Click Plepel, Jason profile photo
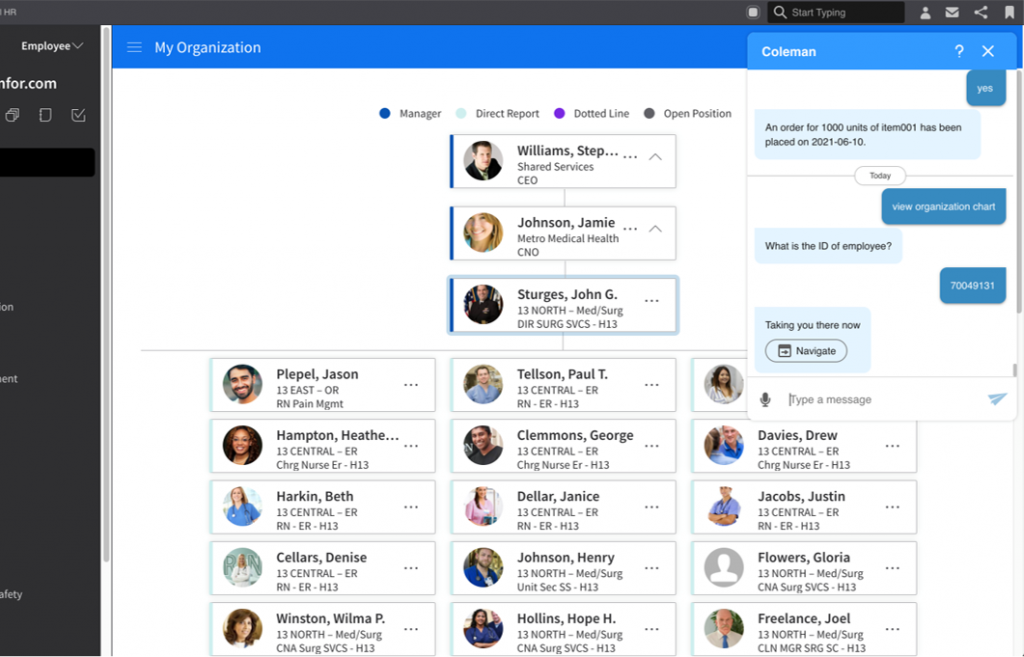 click(242, 384)
